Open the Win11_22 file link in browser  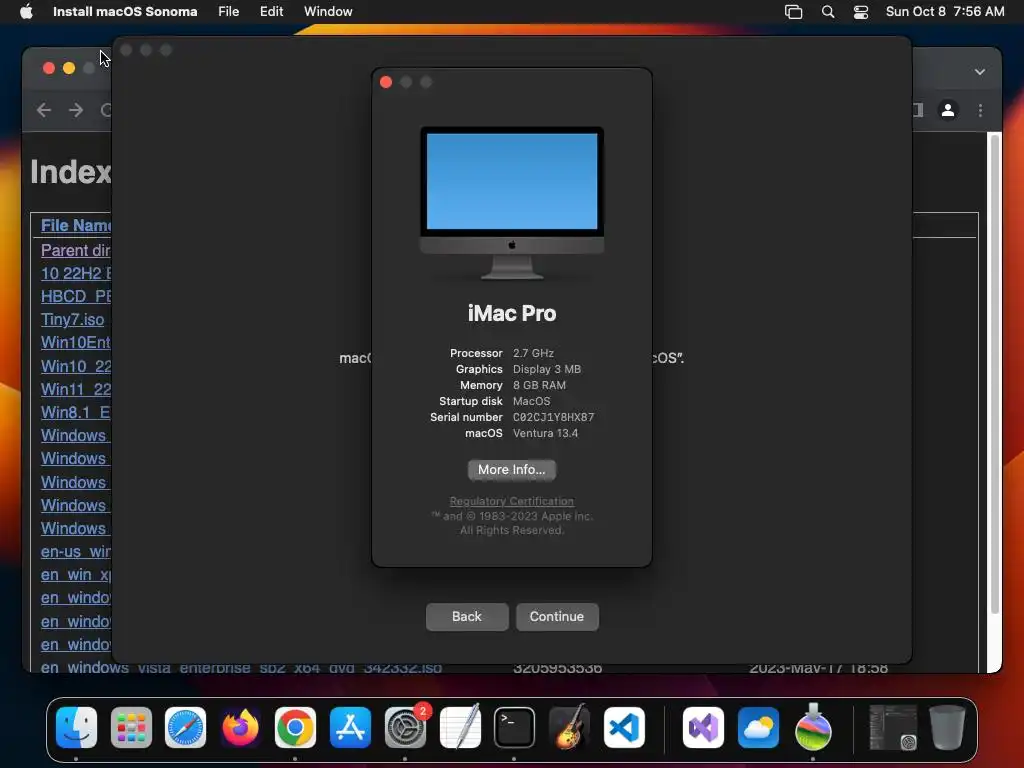coord(76,389)
